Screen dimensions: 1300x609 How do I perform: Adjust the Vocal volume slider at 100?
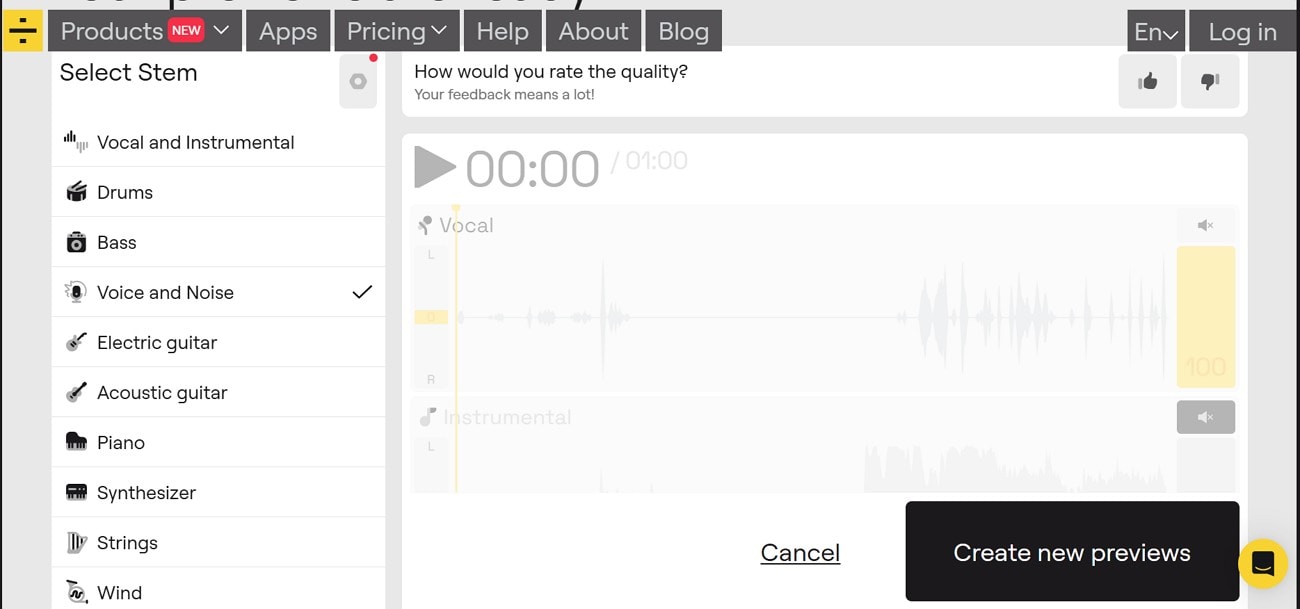(x=1205, y=317)
